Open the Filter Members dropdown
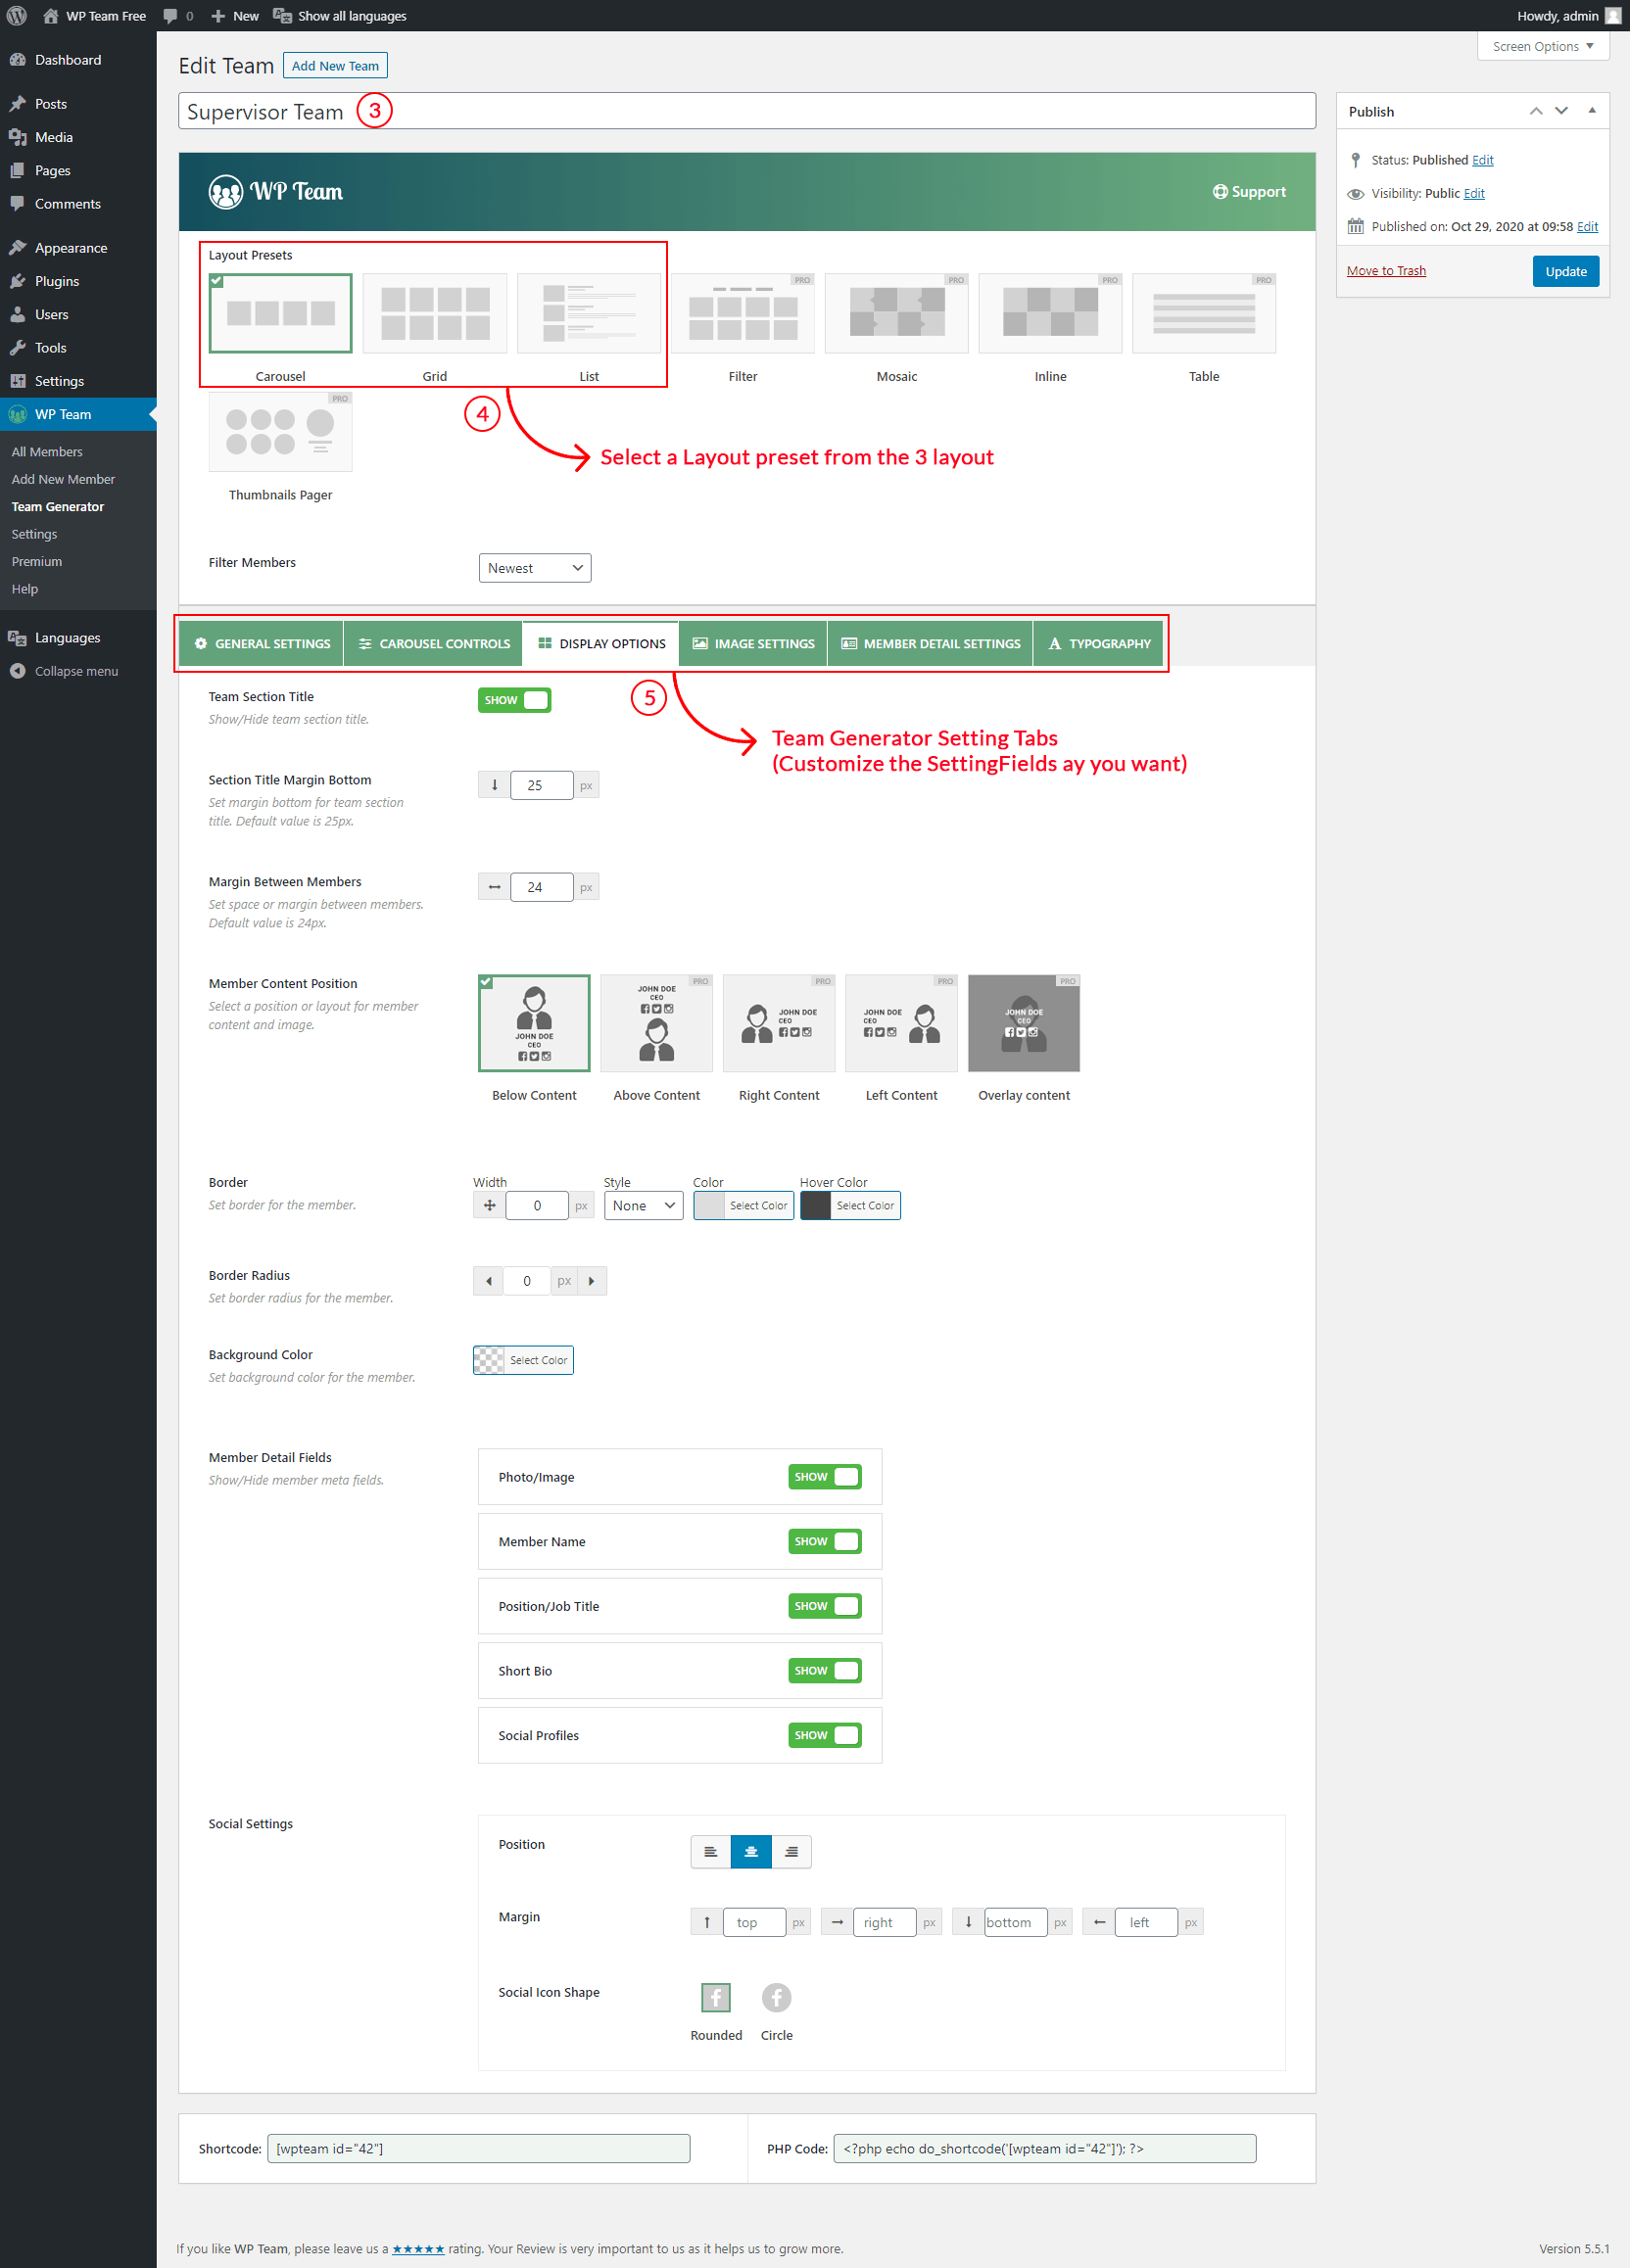 coord(534,568)
